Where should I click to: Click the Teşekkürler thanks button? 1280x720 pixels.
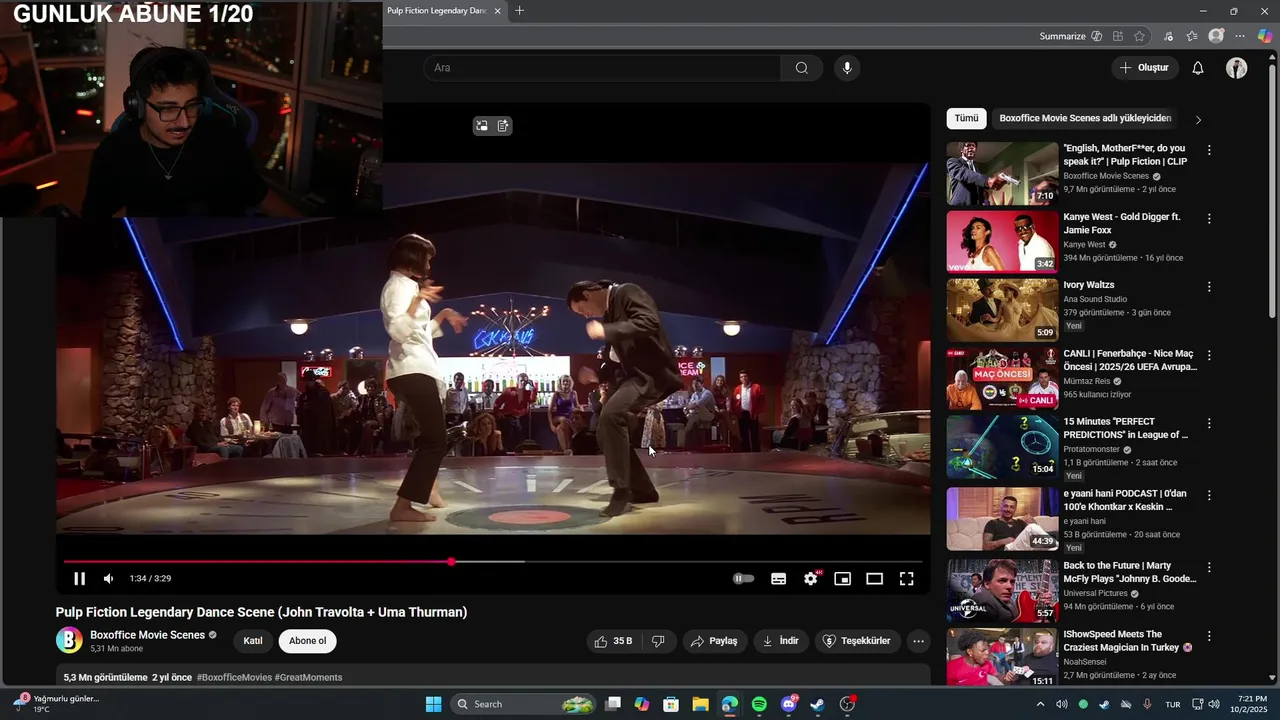tap(856, 641)
